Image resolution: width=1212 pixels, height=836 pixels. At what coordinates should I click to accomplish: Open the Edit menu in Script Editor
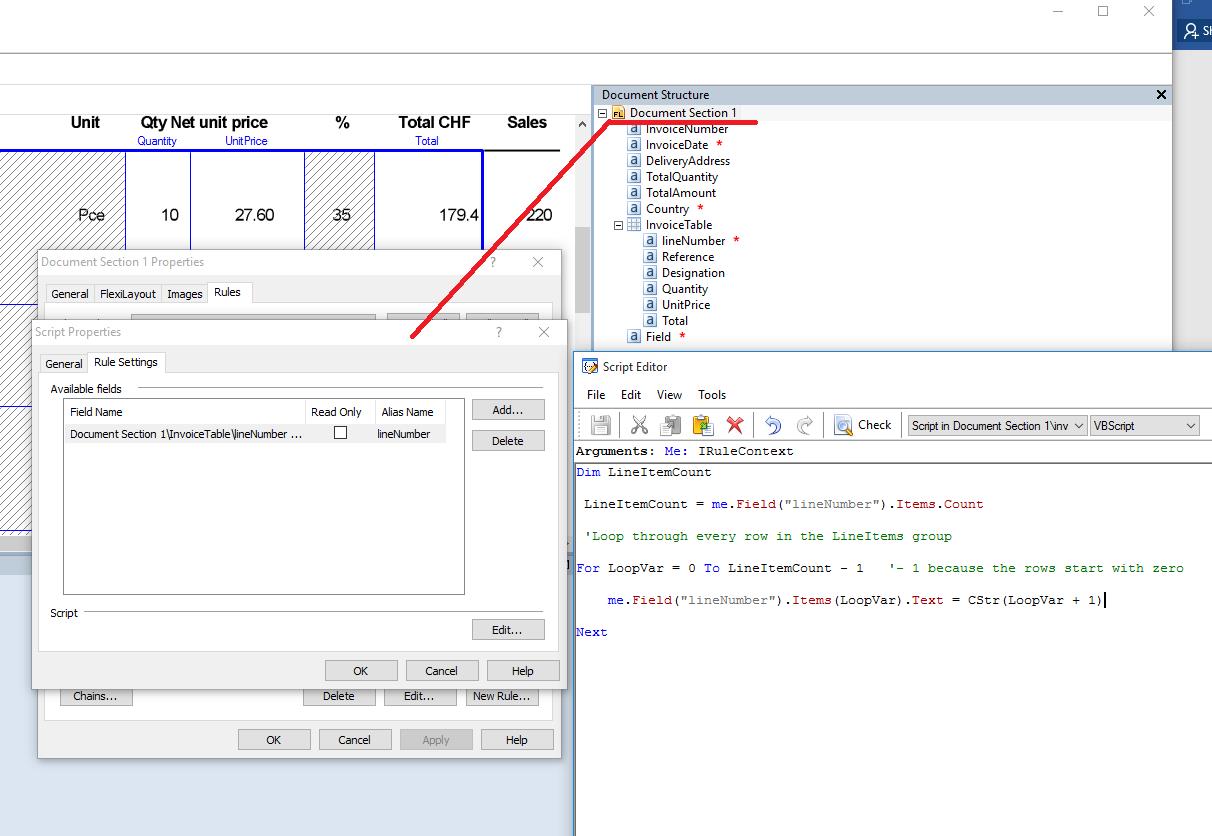tap(631, 395)
